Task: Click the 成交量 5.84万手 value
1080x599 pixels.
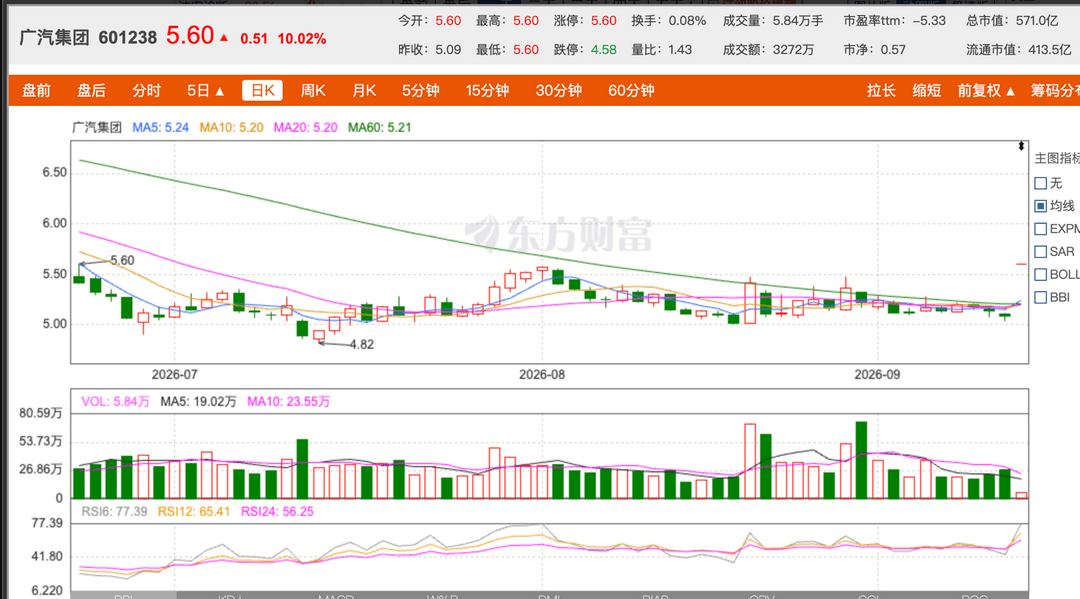Action: (x=798, y=21)
